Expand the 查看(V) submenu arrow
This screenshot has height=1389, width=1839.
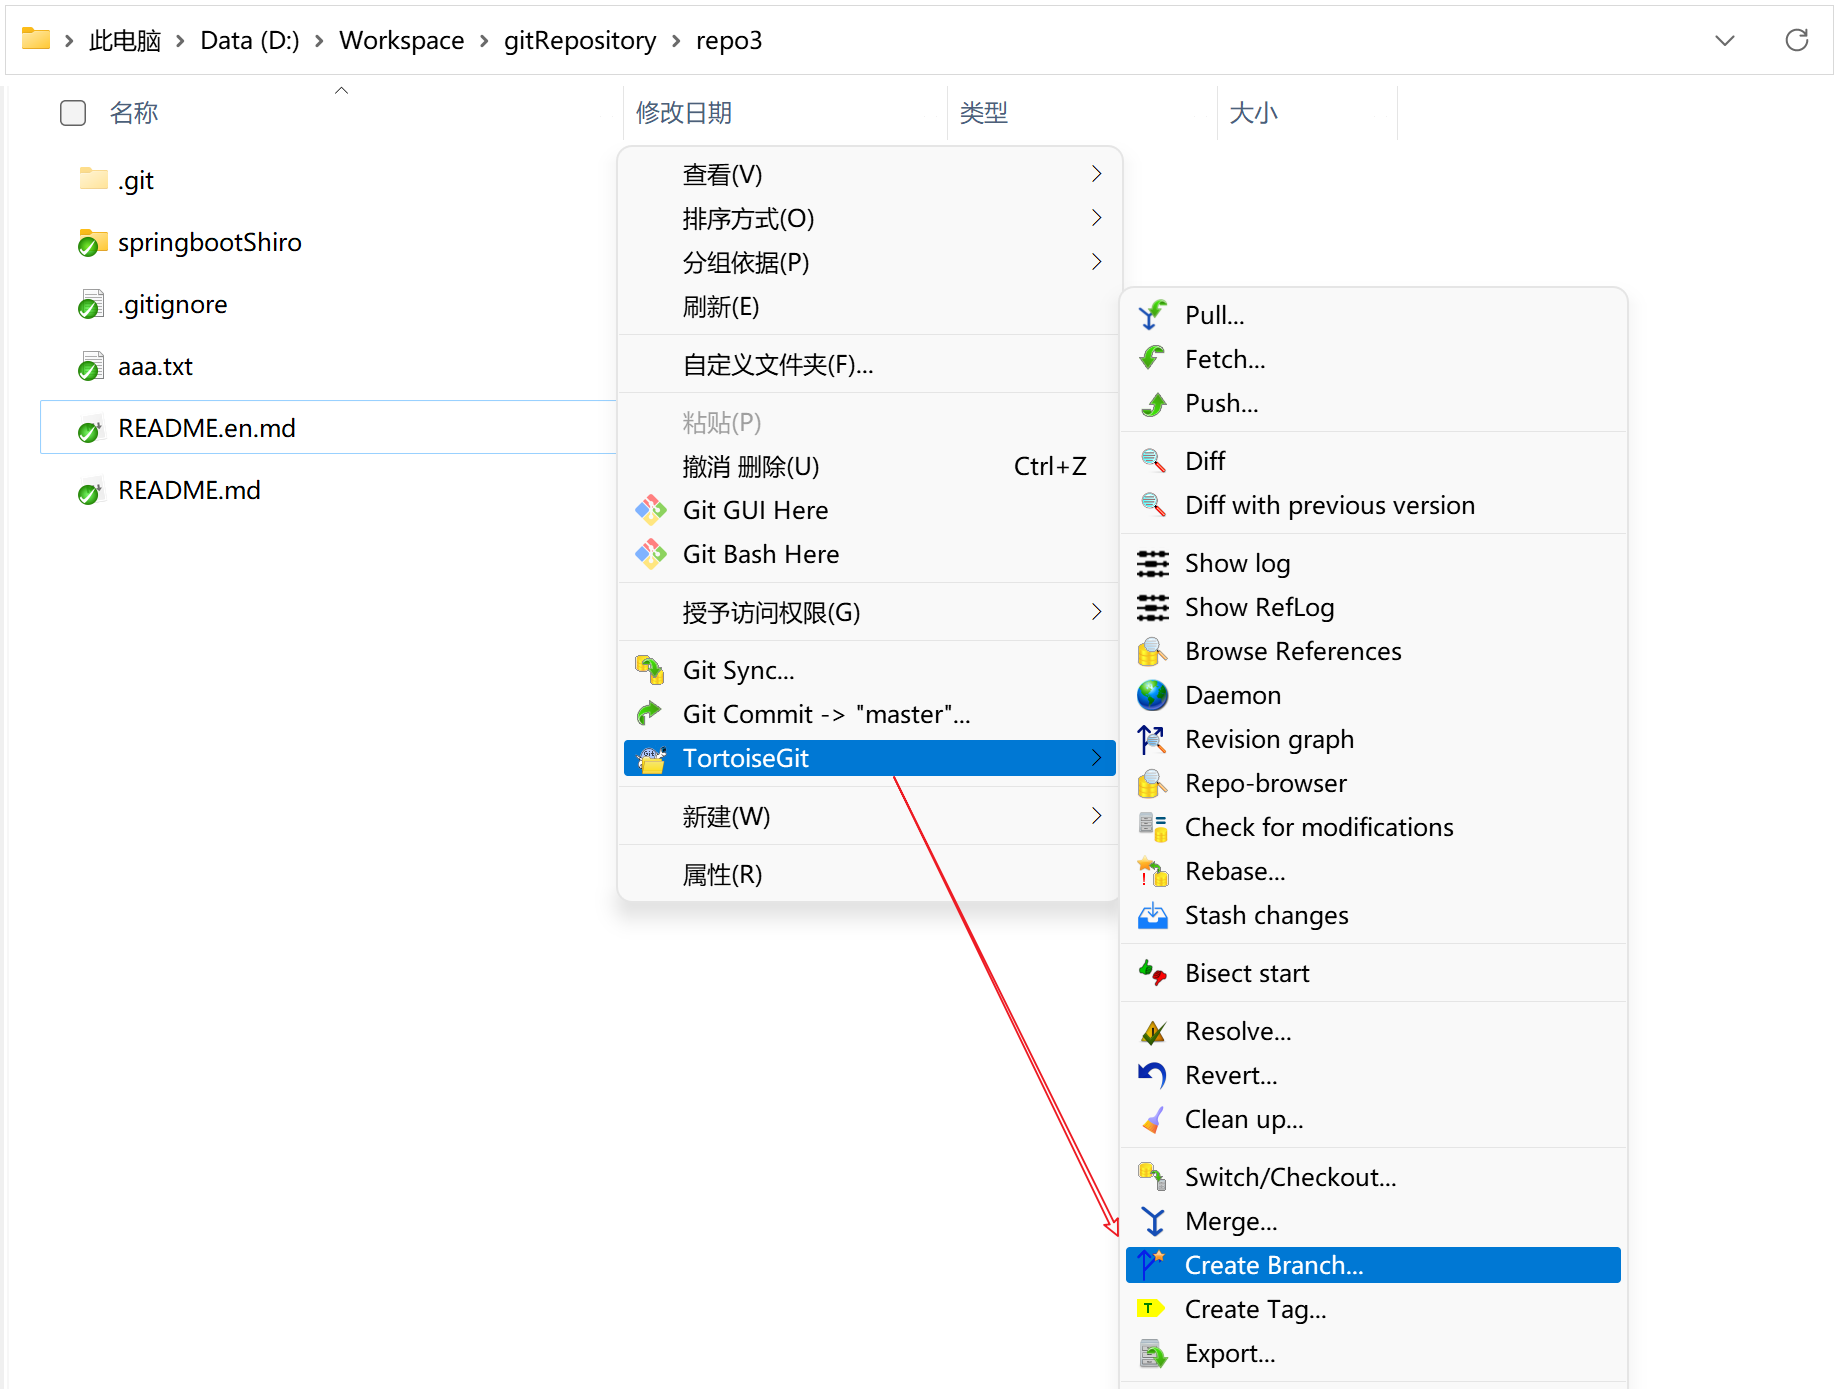pos(1096,174)
